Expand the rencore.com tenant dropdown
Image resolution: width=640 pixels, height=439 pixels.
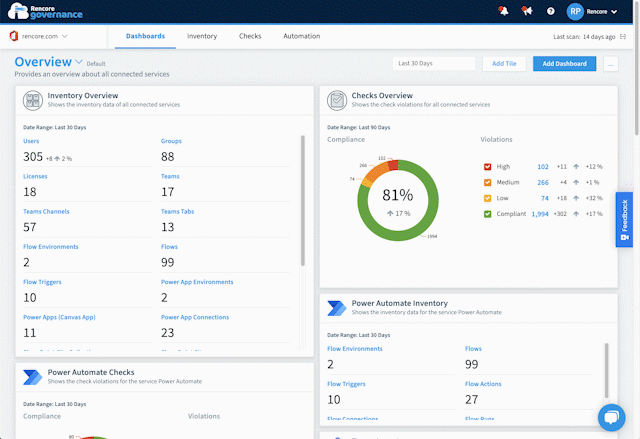[x=64, y=36]
